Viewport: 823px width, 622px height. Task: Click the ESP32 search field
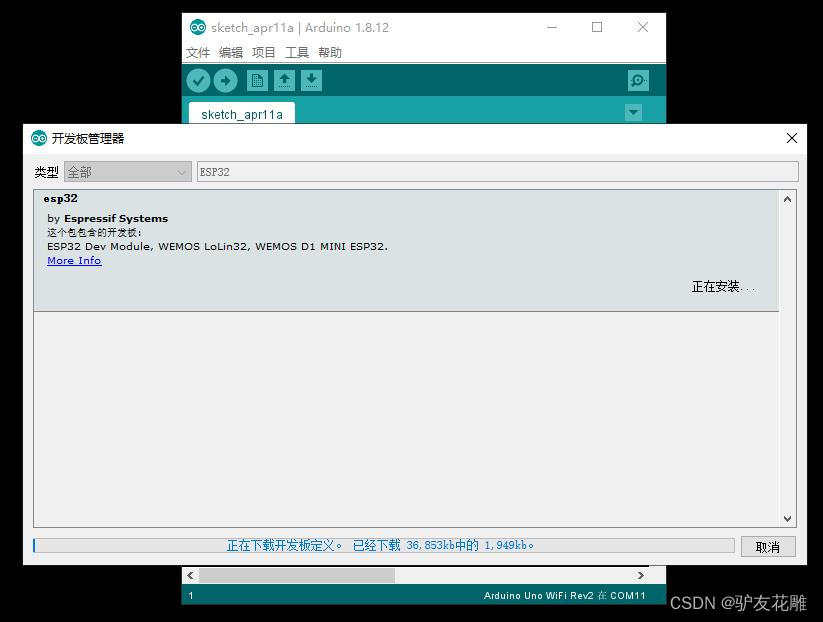click(498, 172)
